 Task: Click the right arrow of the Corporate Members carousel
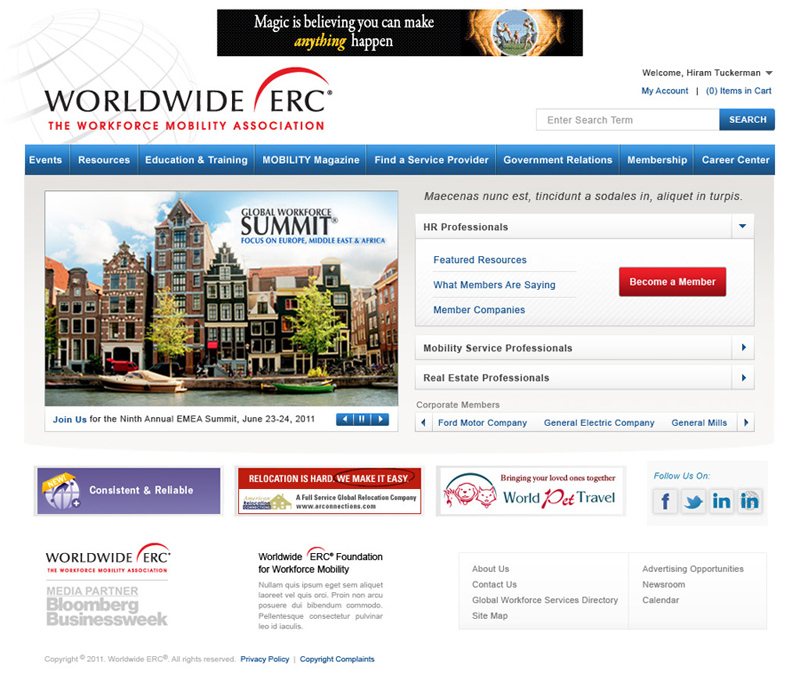[746, 422]
